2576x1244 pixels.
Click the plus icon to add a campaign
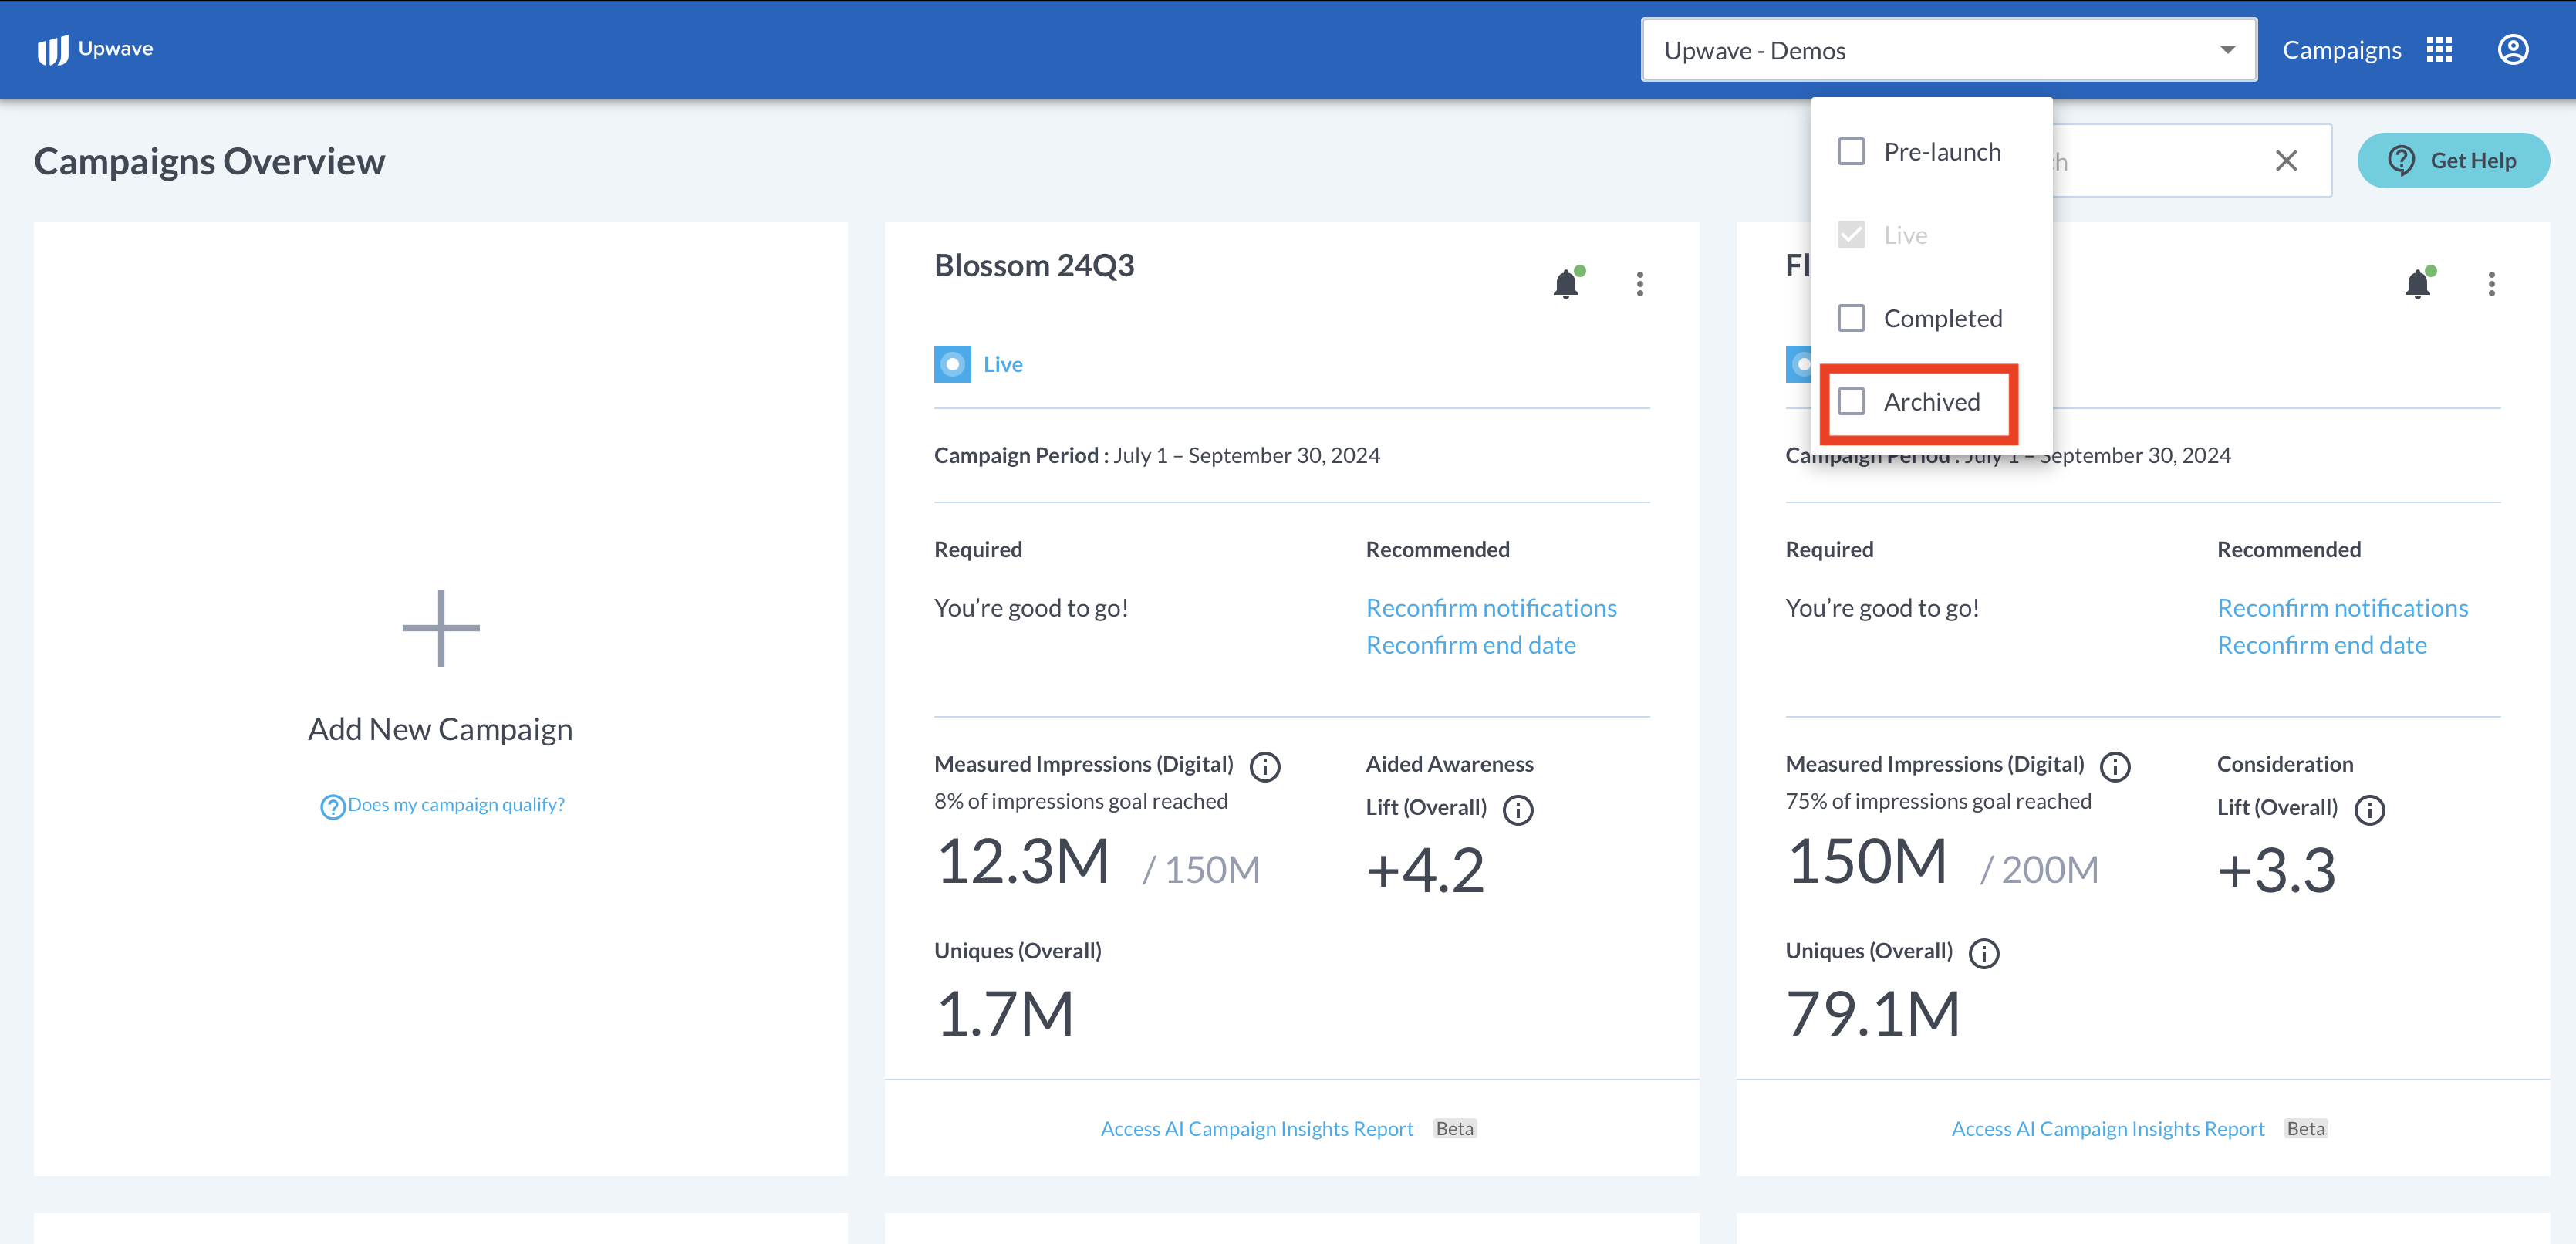(441, 628)
